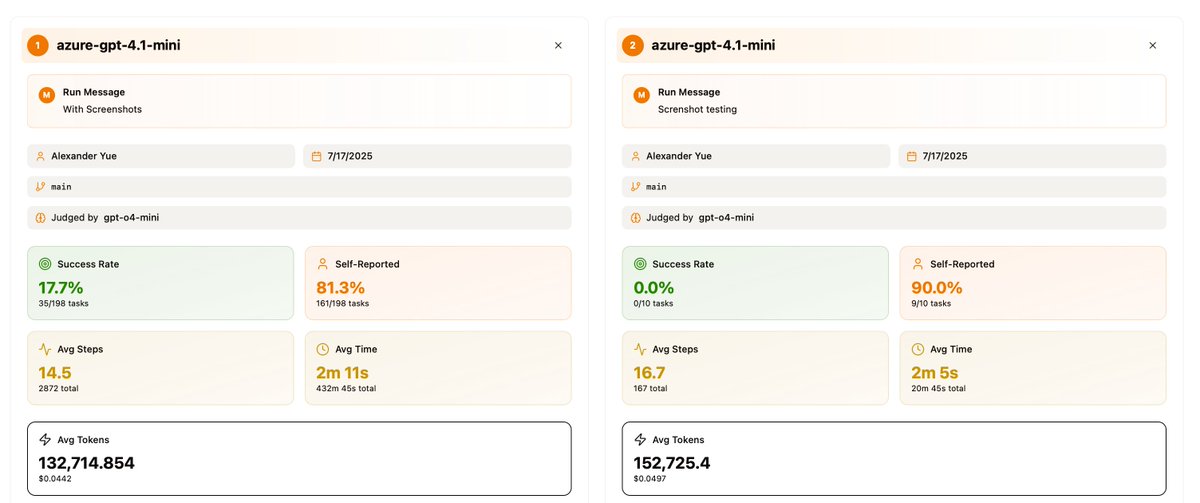The image size is (1200, 503).
Task: Click 'gpt-o4-mini' judge name in run 1
Action: [x=131, y=217]
